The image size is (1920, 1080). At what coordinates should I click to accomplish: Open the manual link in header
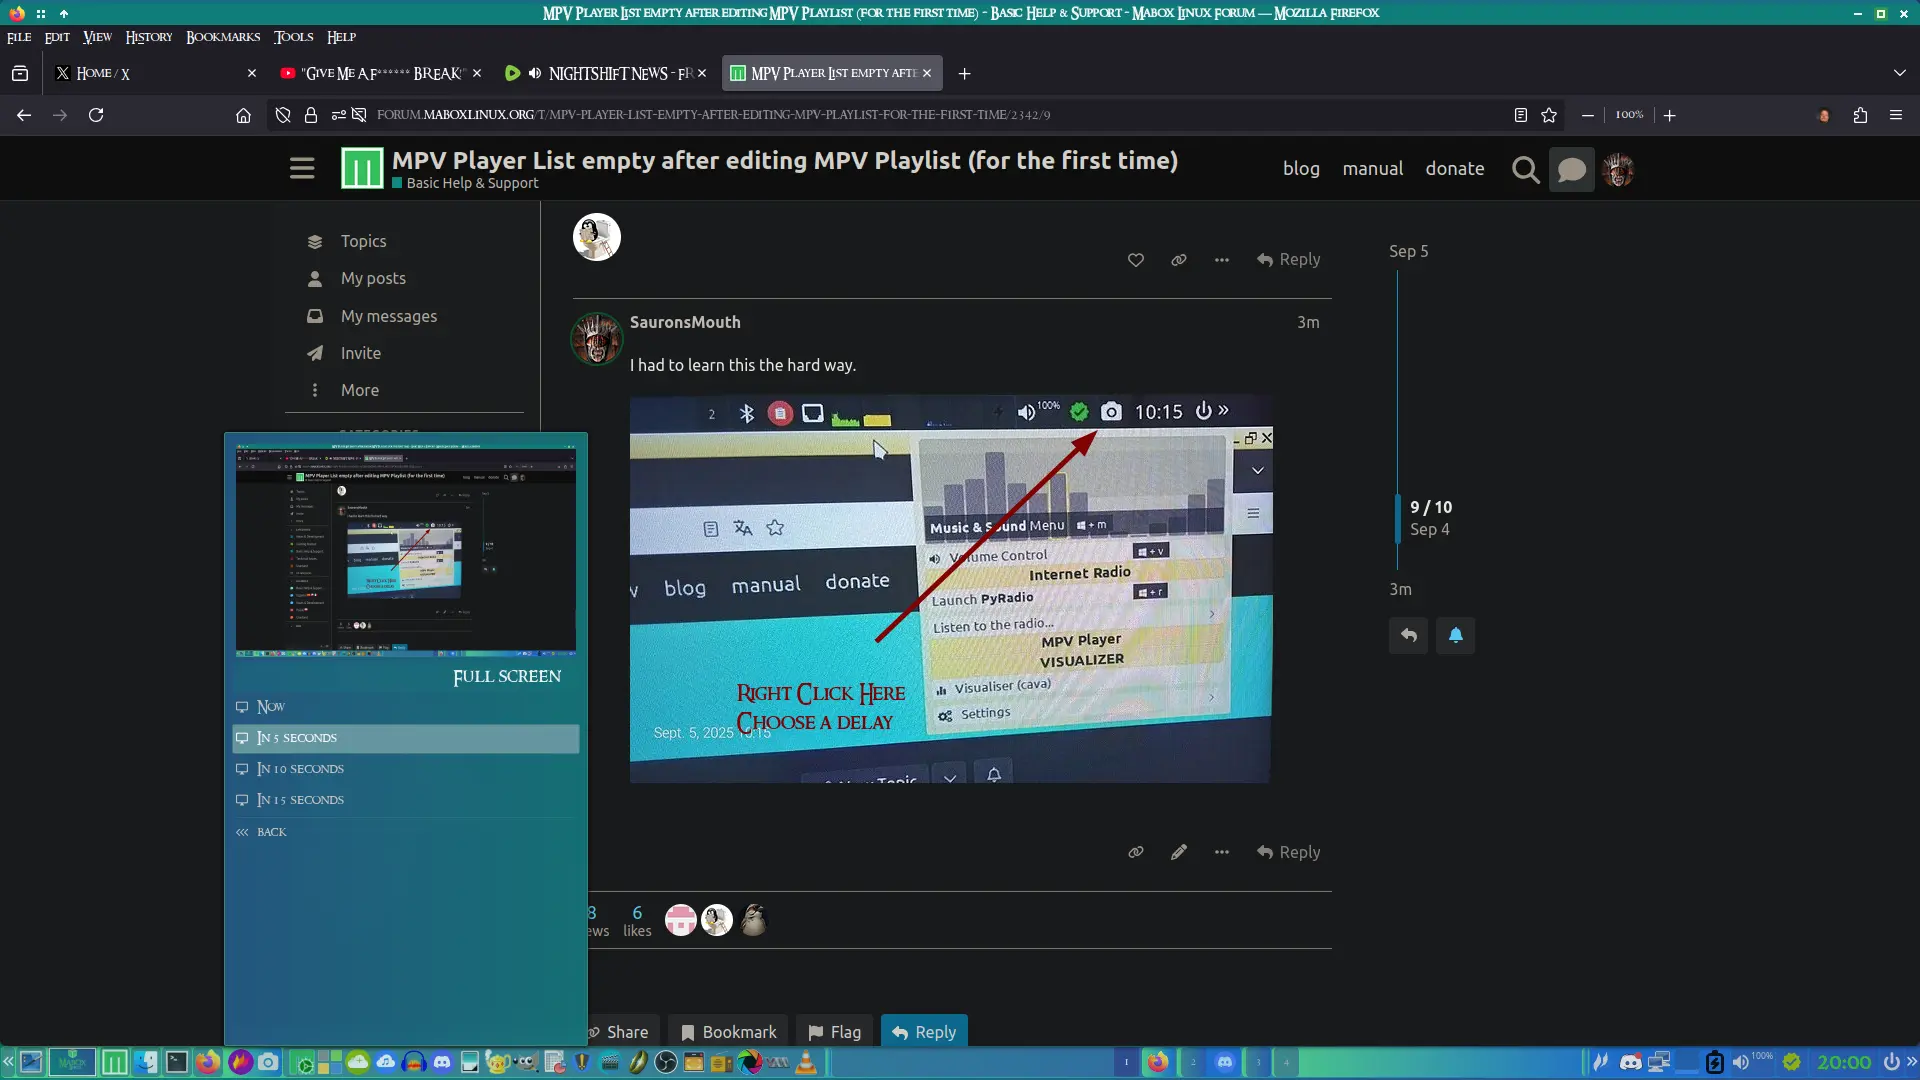pyautogui.click(x=1372, y=168)
